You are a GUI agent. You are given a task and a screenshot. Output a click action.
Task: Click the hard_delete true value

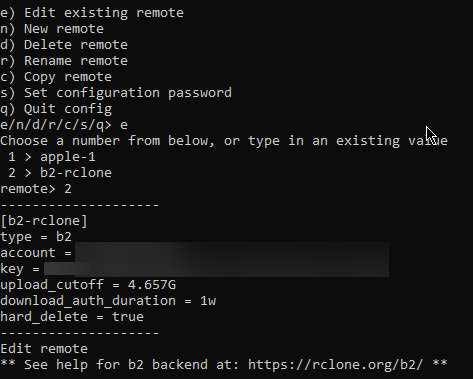pos(128,317)
